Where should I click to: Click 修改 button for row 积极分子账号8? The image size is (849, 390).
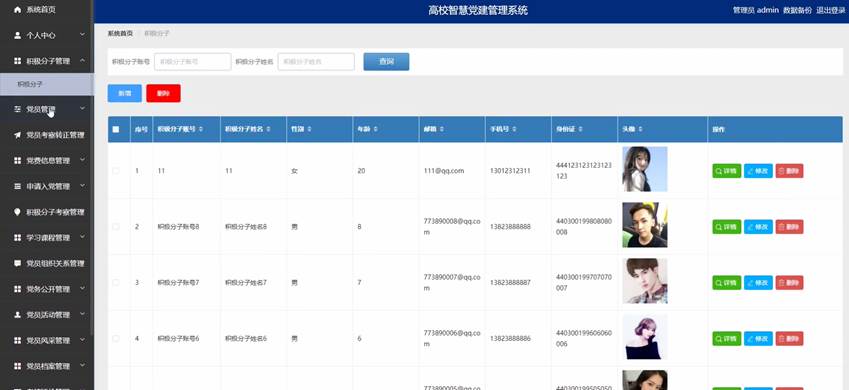pyautogui.click(x=758, y=227)
